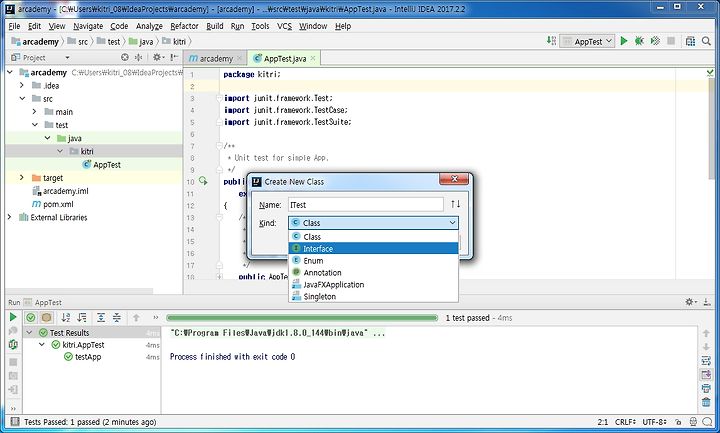Click the toggle auto-test icon in Run sidebar
The width and height of the screenshot is (720, 433).
point(13,345)
